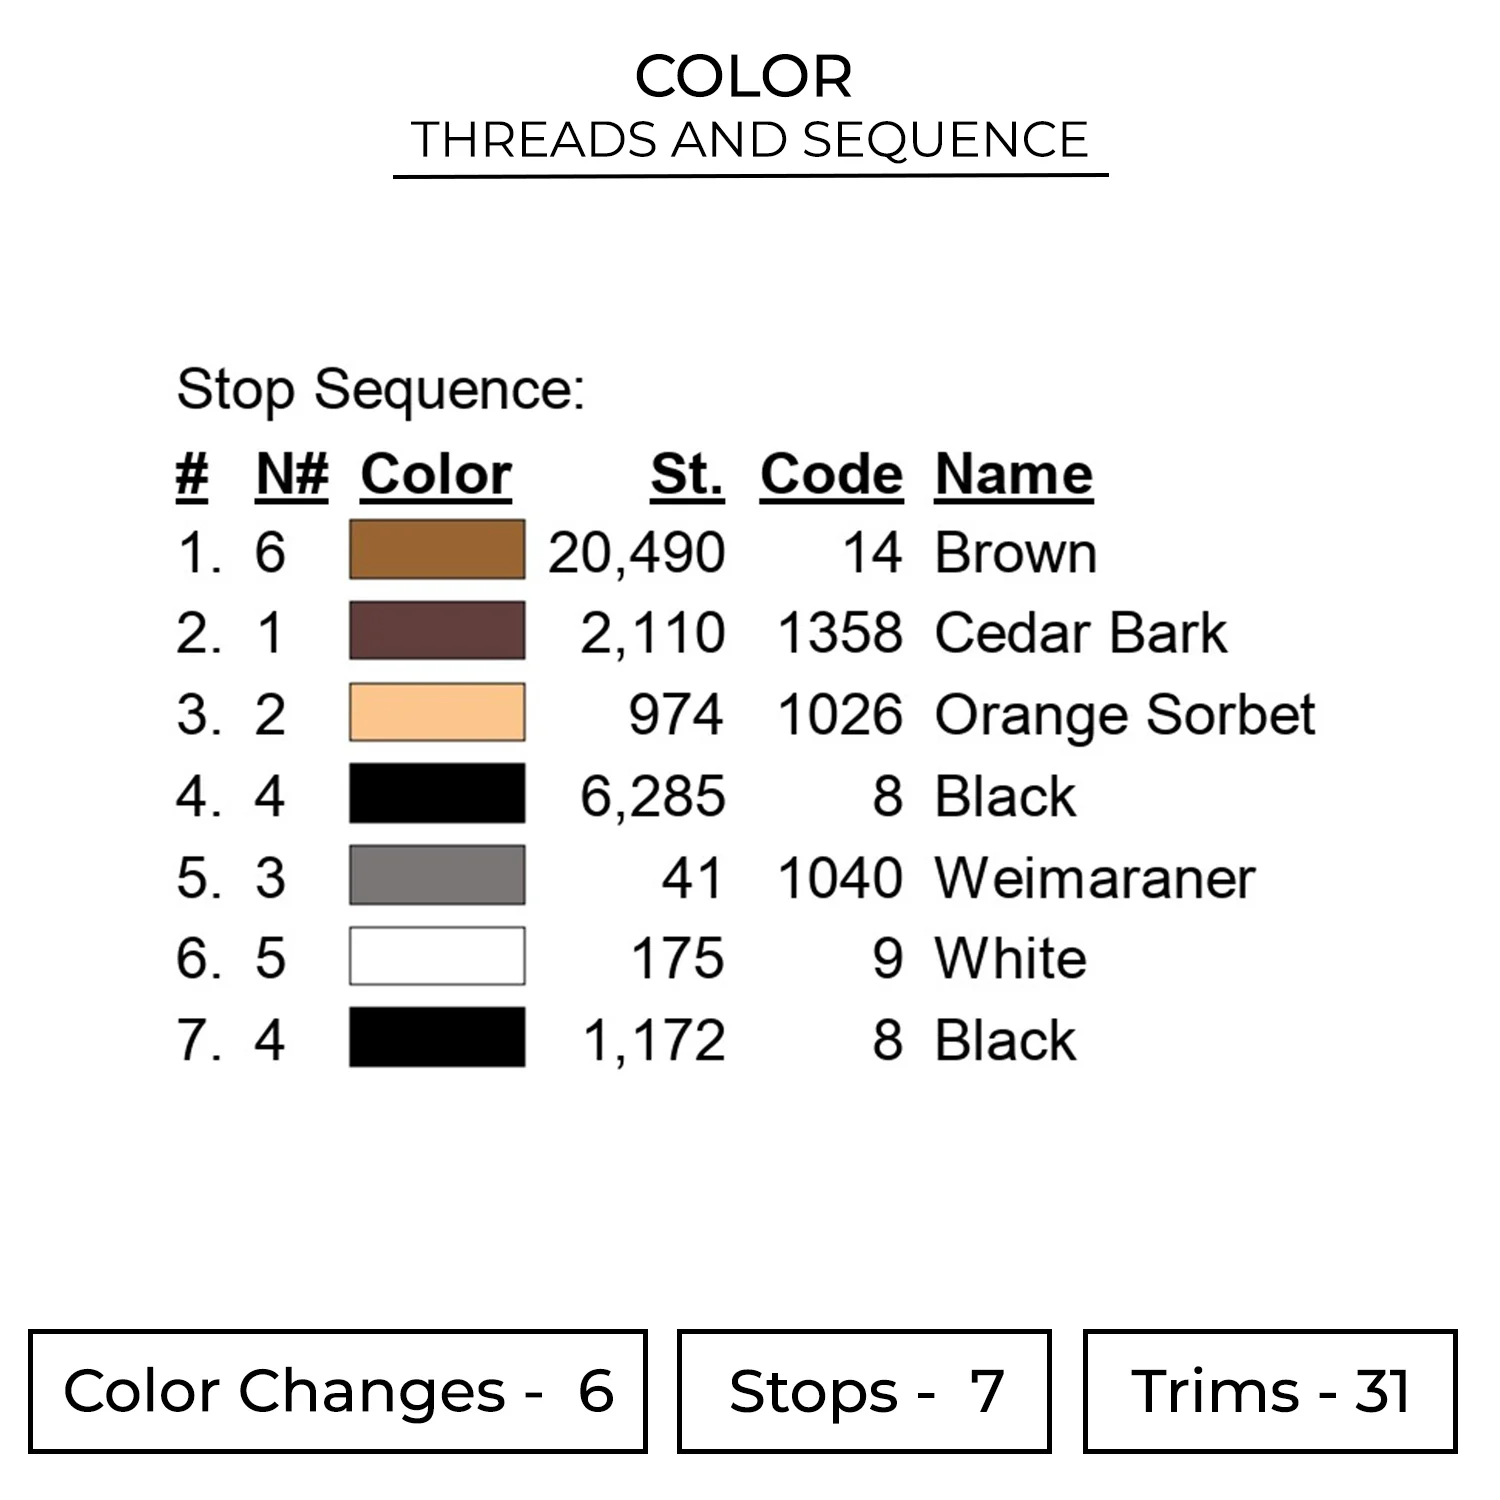
Task: Select the Cedar Bark color swatch
Action: [437, 631]
